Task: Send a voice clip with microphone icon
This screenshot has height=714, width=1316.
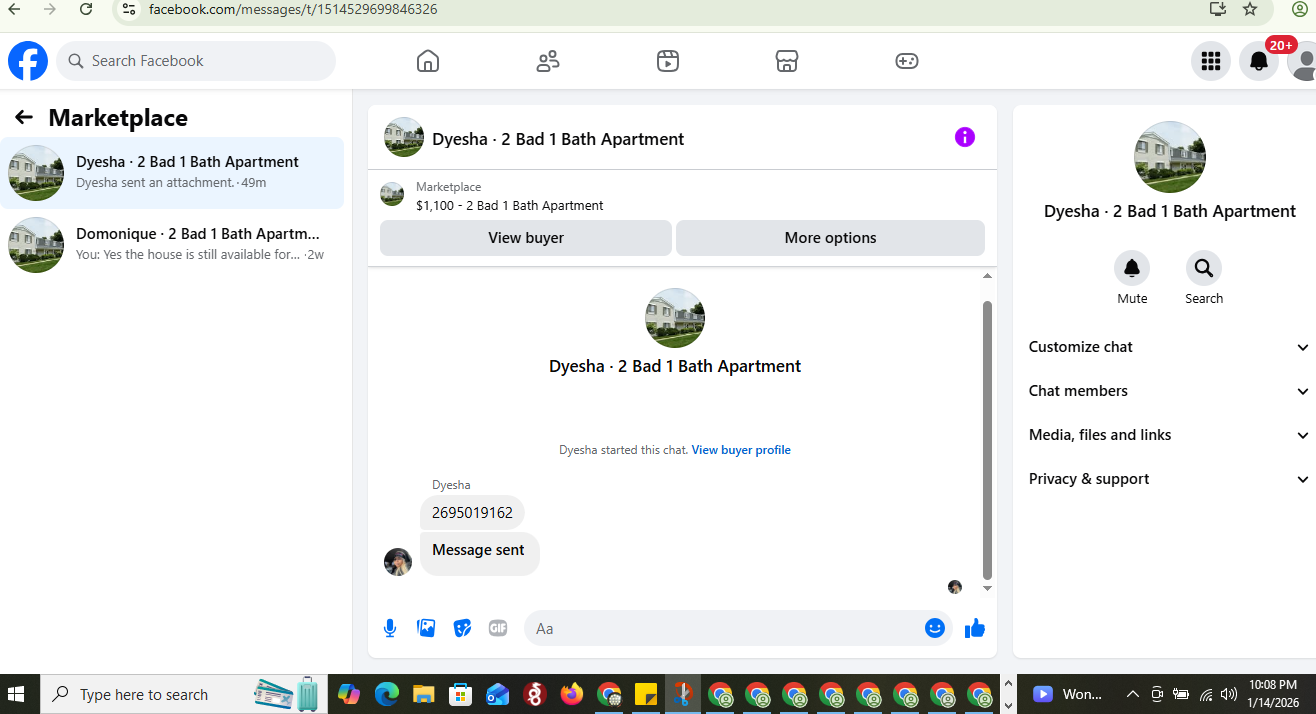Action: (390, 628)
